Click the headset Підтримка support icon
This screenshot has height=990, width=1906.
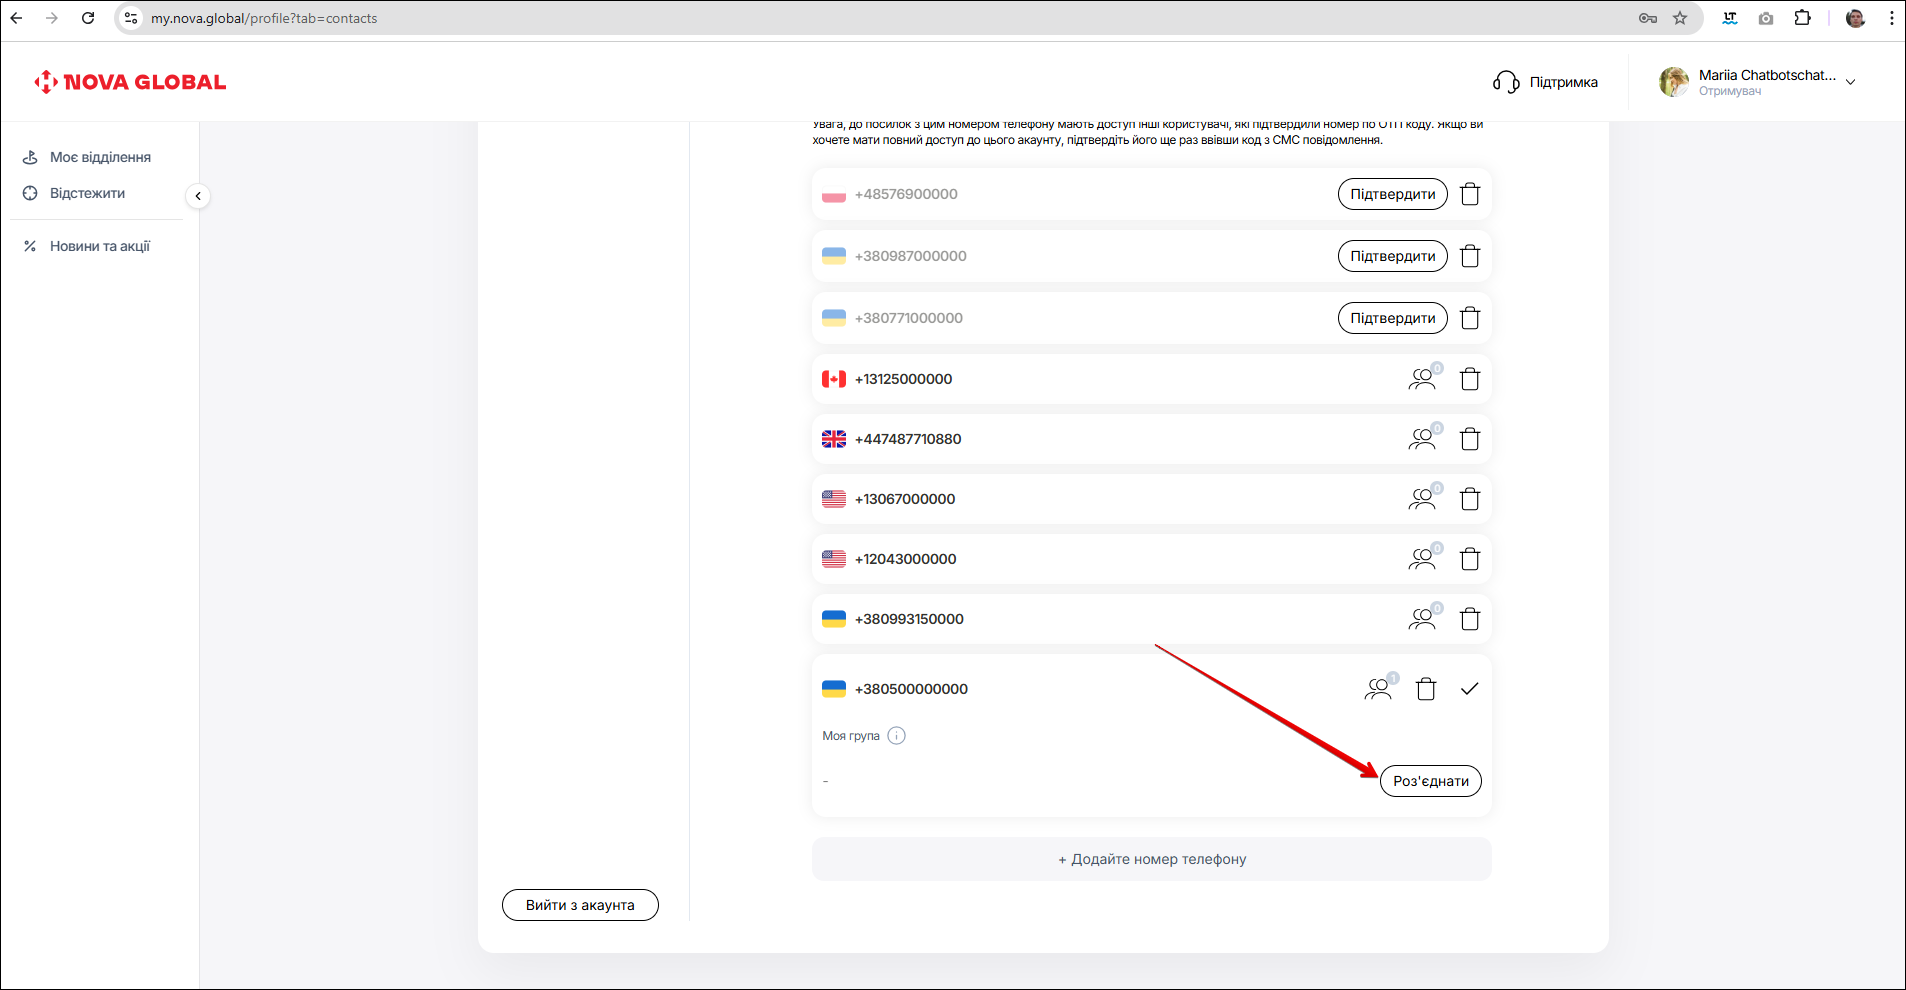click(x=1506, y=82)
